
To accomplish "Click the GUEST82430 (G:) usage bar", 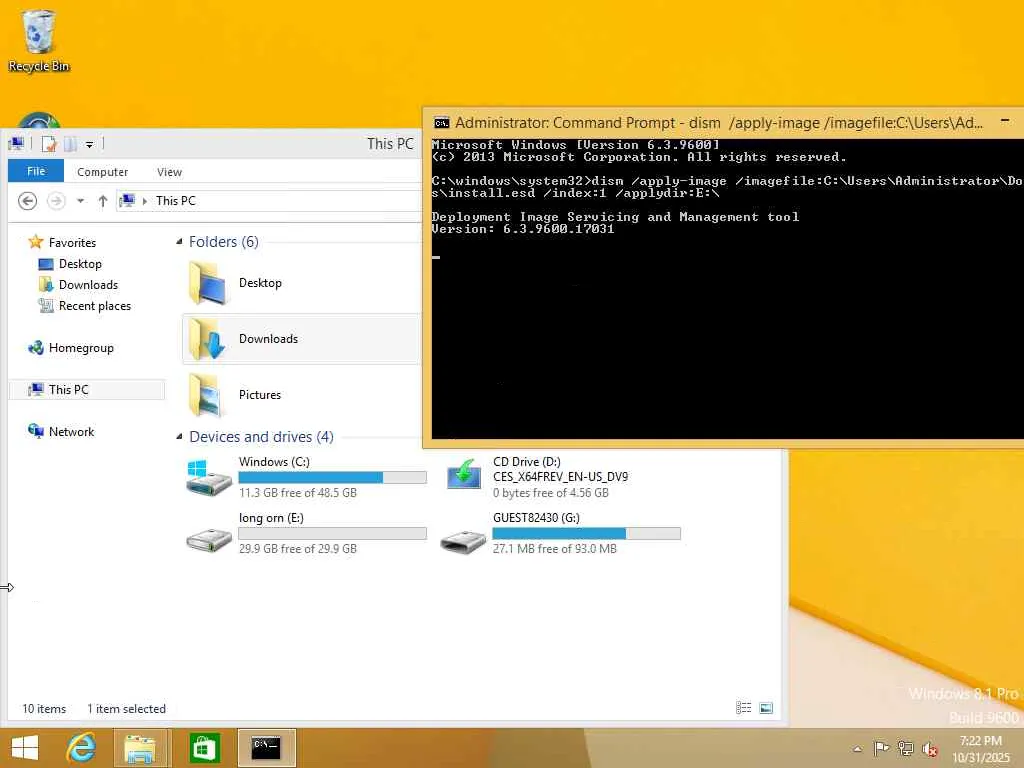I will [x=586, y=534].
